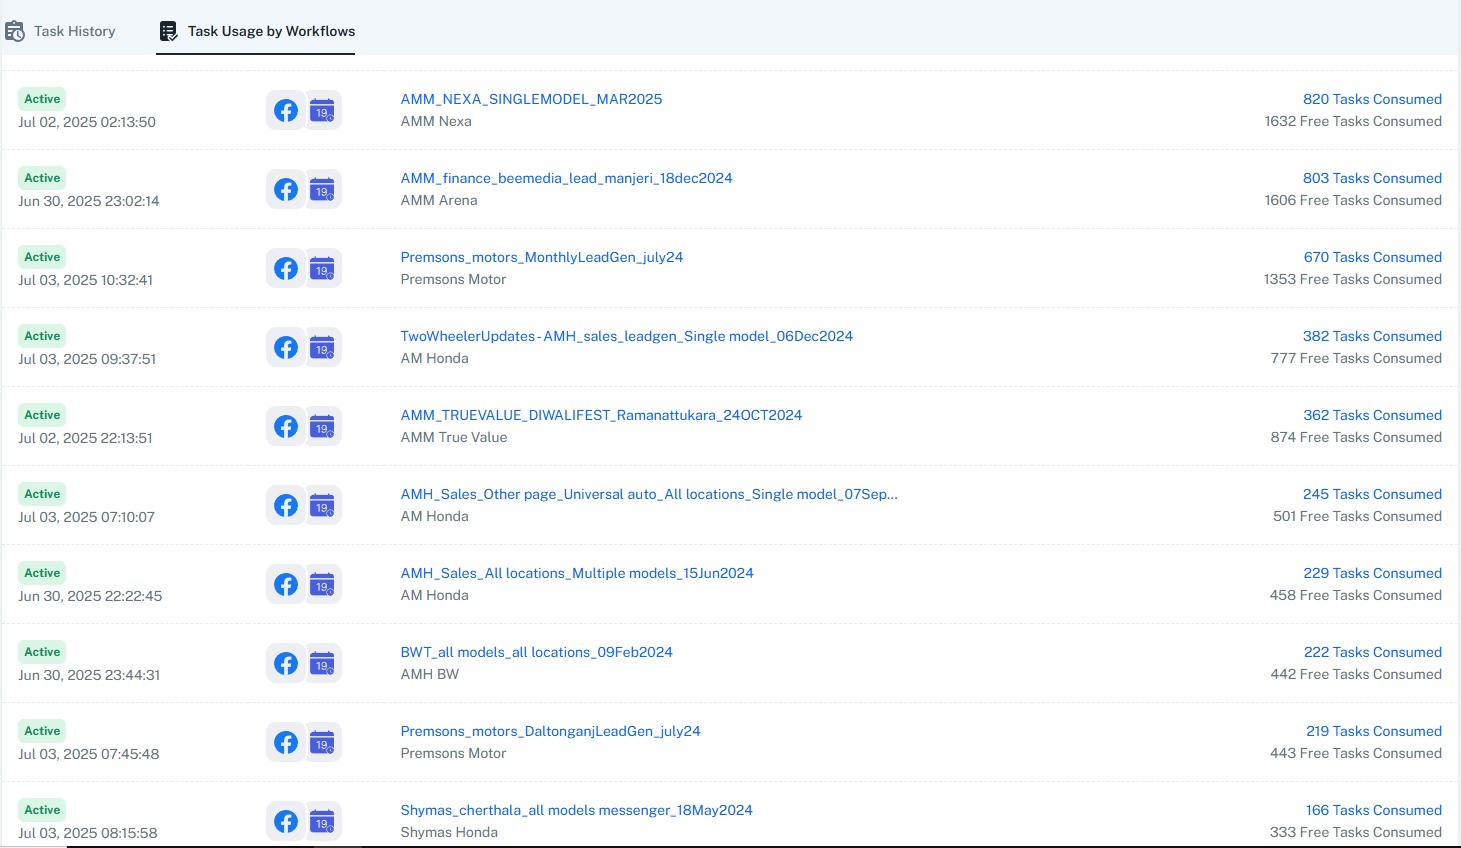This screenshot has width=1461, height=848.
Task: Open the Task History tab
Action: (60, 31)
